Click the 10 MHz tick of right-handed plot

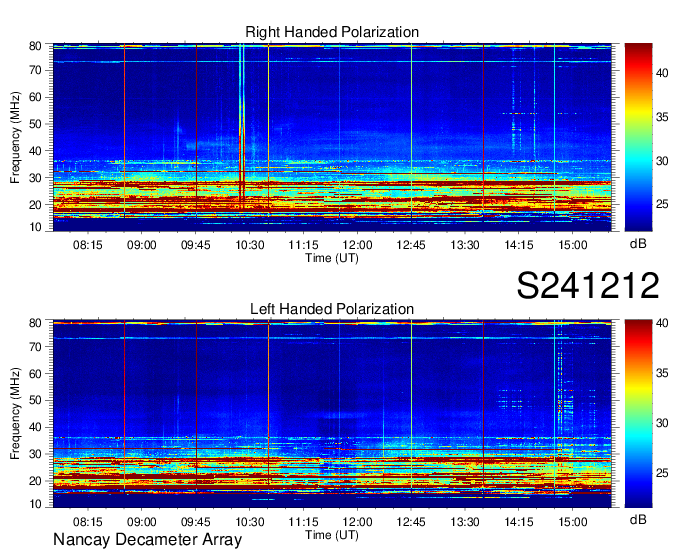[35, 227]
